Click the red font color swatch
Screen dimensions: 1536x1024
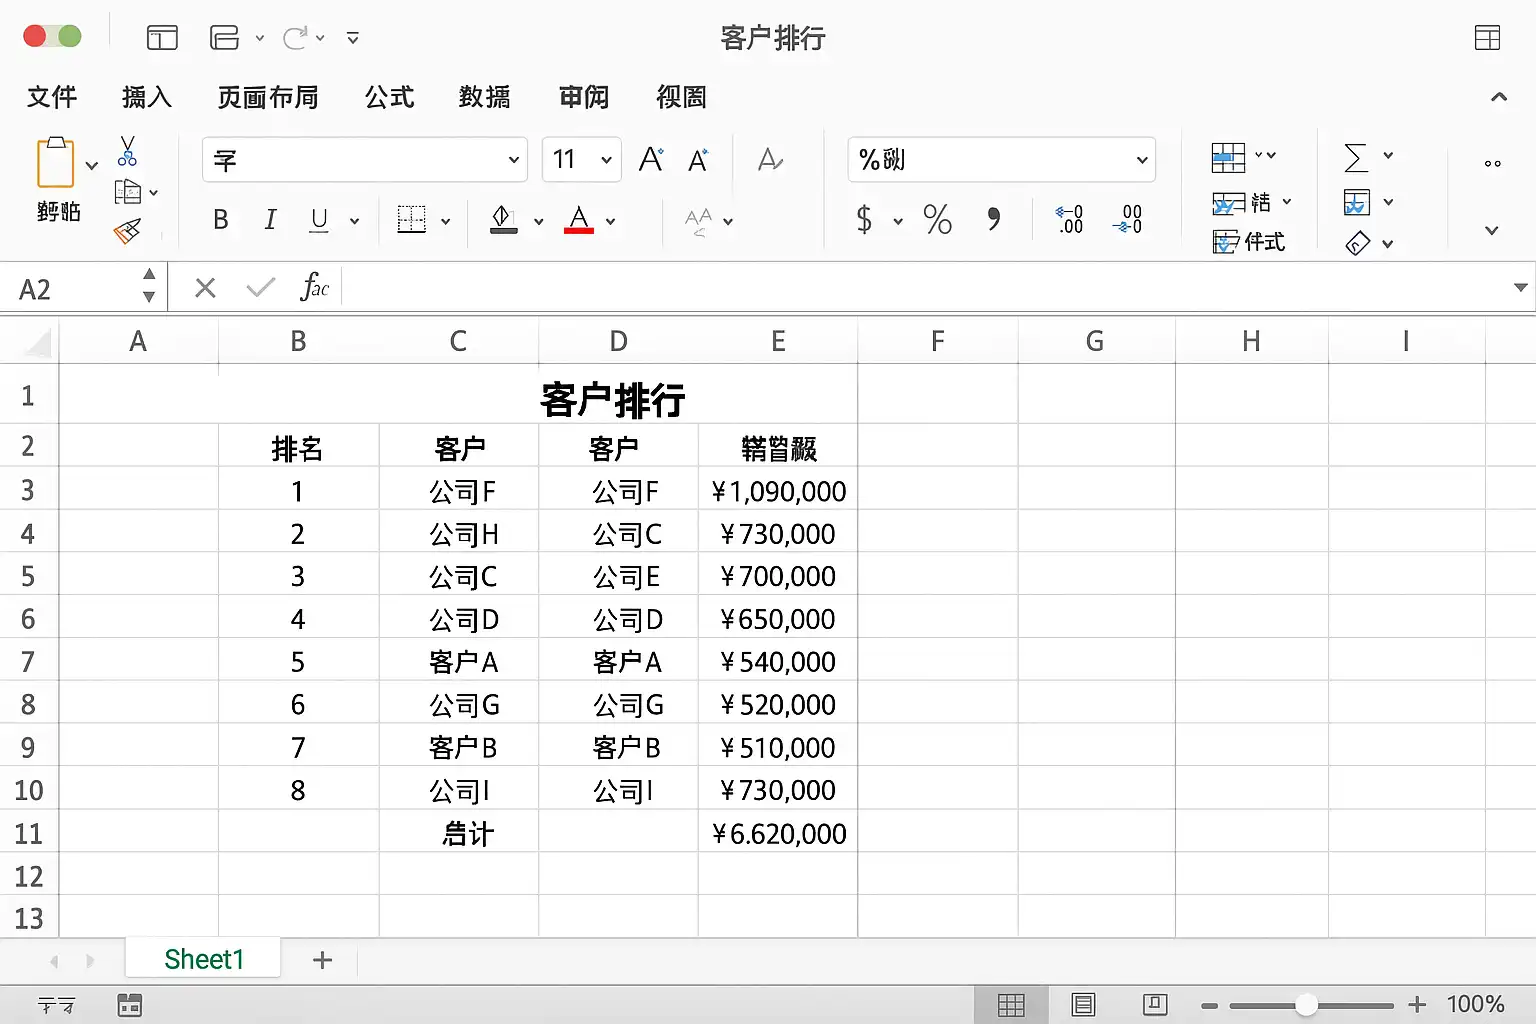point(579,220)
